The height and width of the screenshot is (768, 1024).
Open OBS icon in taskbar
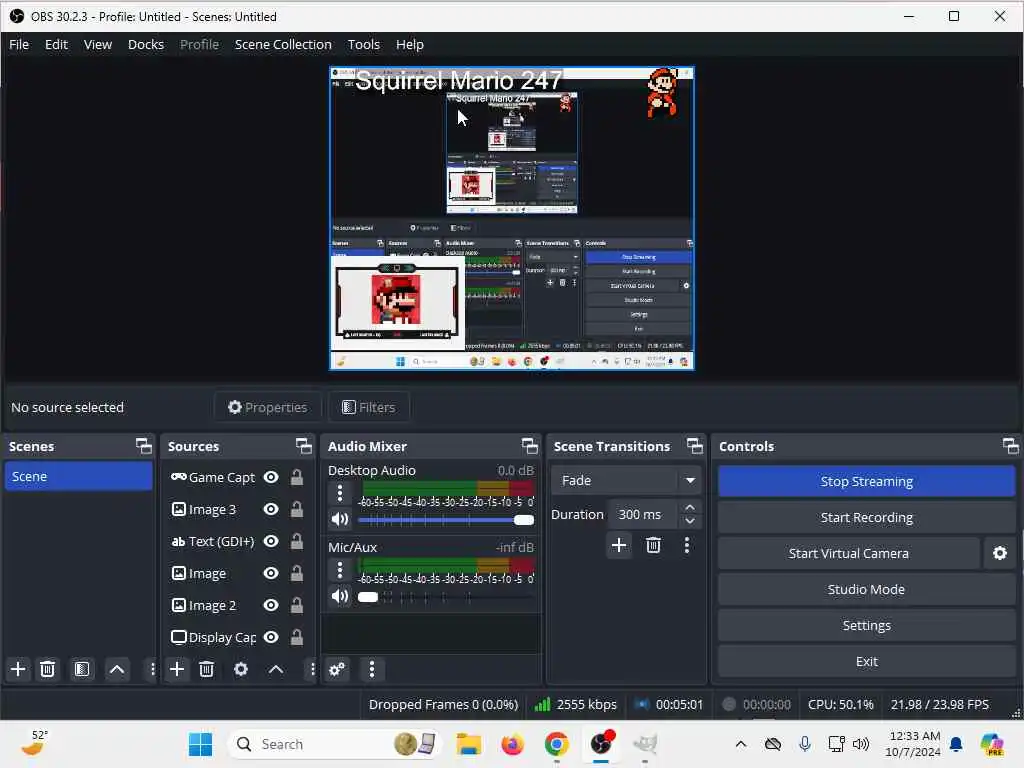click(601, 744)
